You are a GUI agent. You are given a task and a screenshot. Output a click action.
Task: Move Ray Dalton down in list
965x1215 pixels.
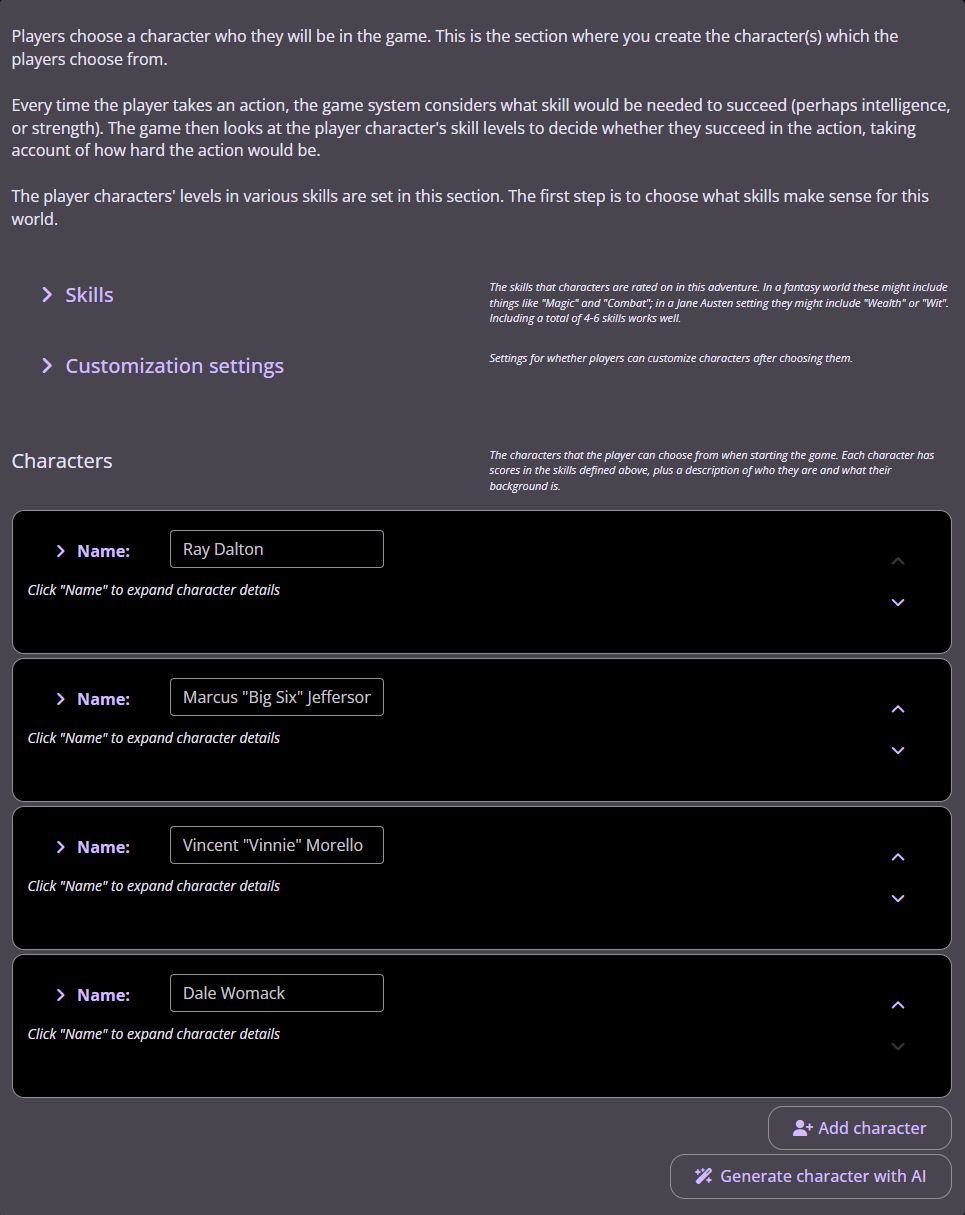897,603
